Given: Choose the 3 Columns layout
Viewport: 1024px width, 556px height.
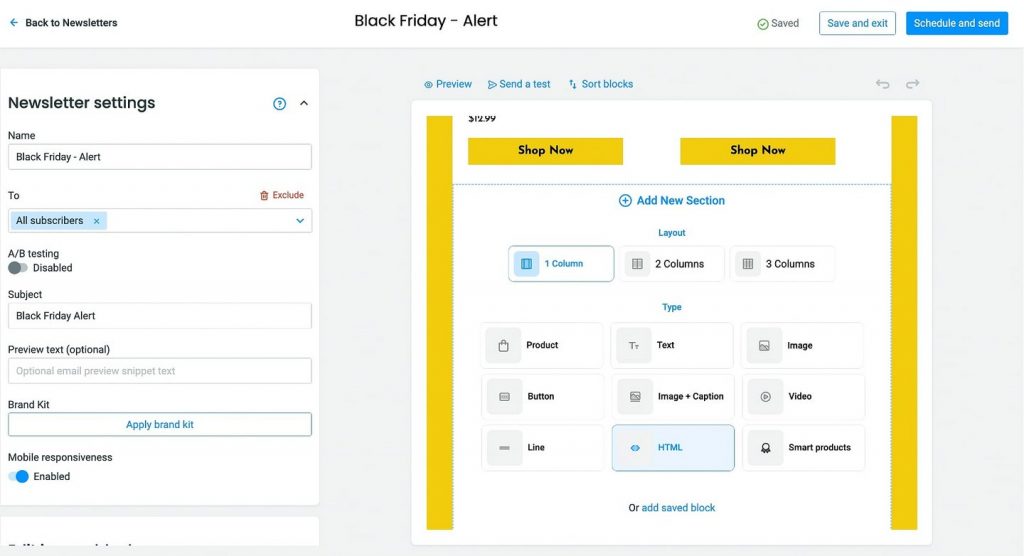Looking at the screenshot, I should (x=782, y=263).
